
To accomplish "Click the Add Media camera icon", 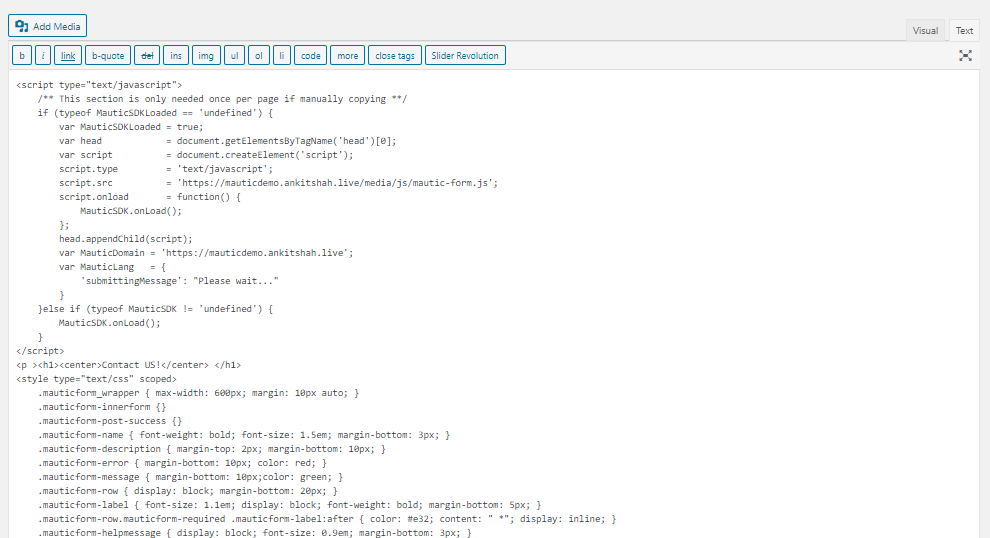I will [22, 26].
